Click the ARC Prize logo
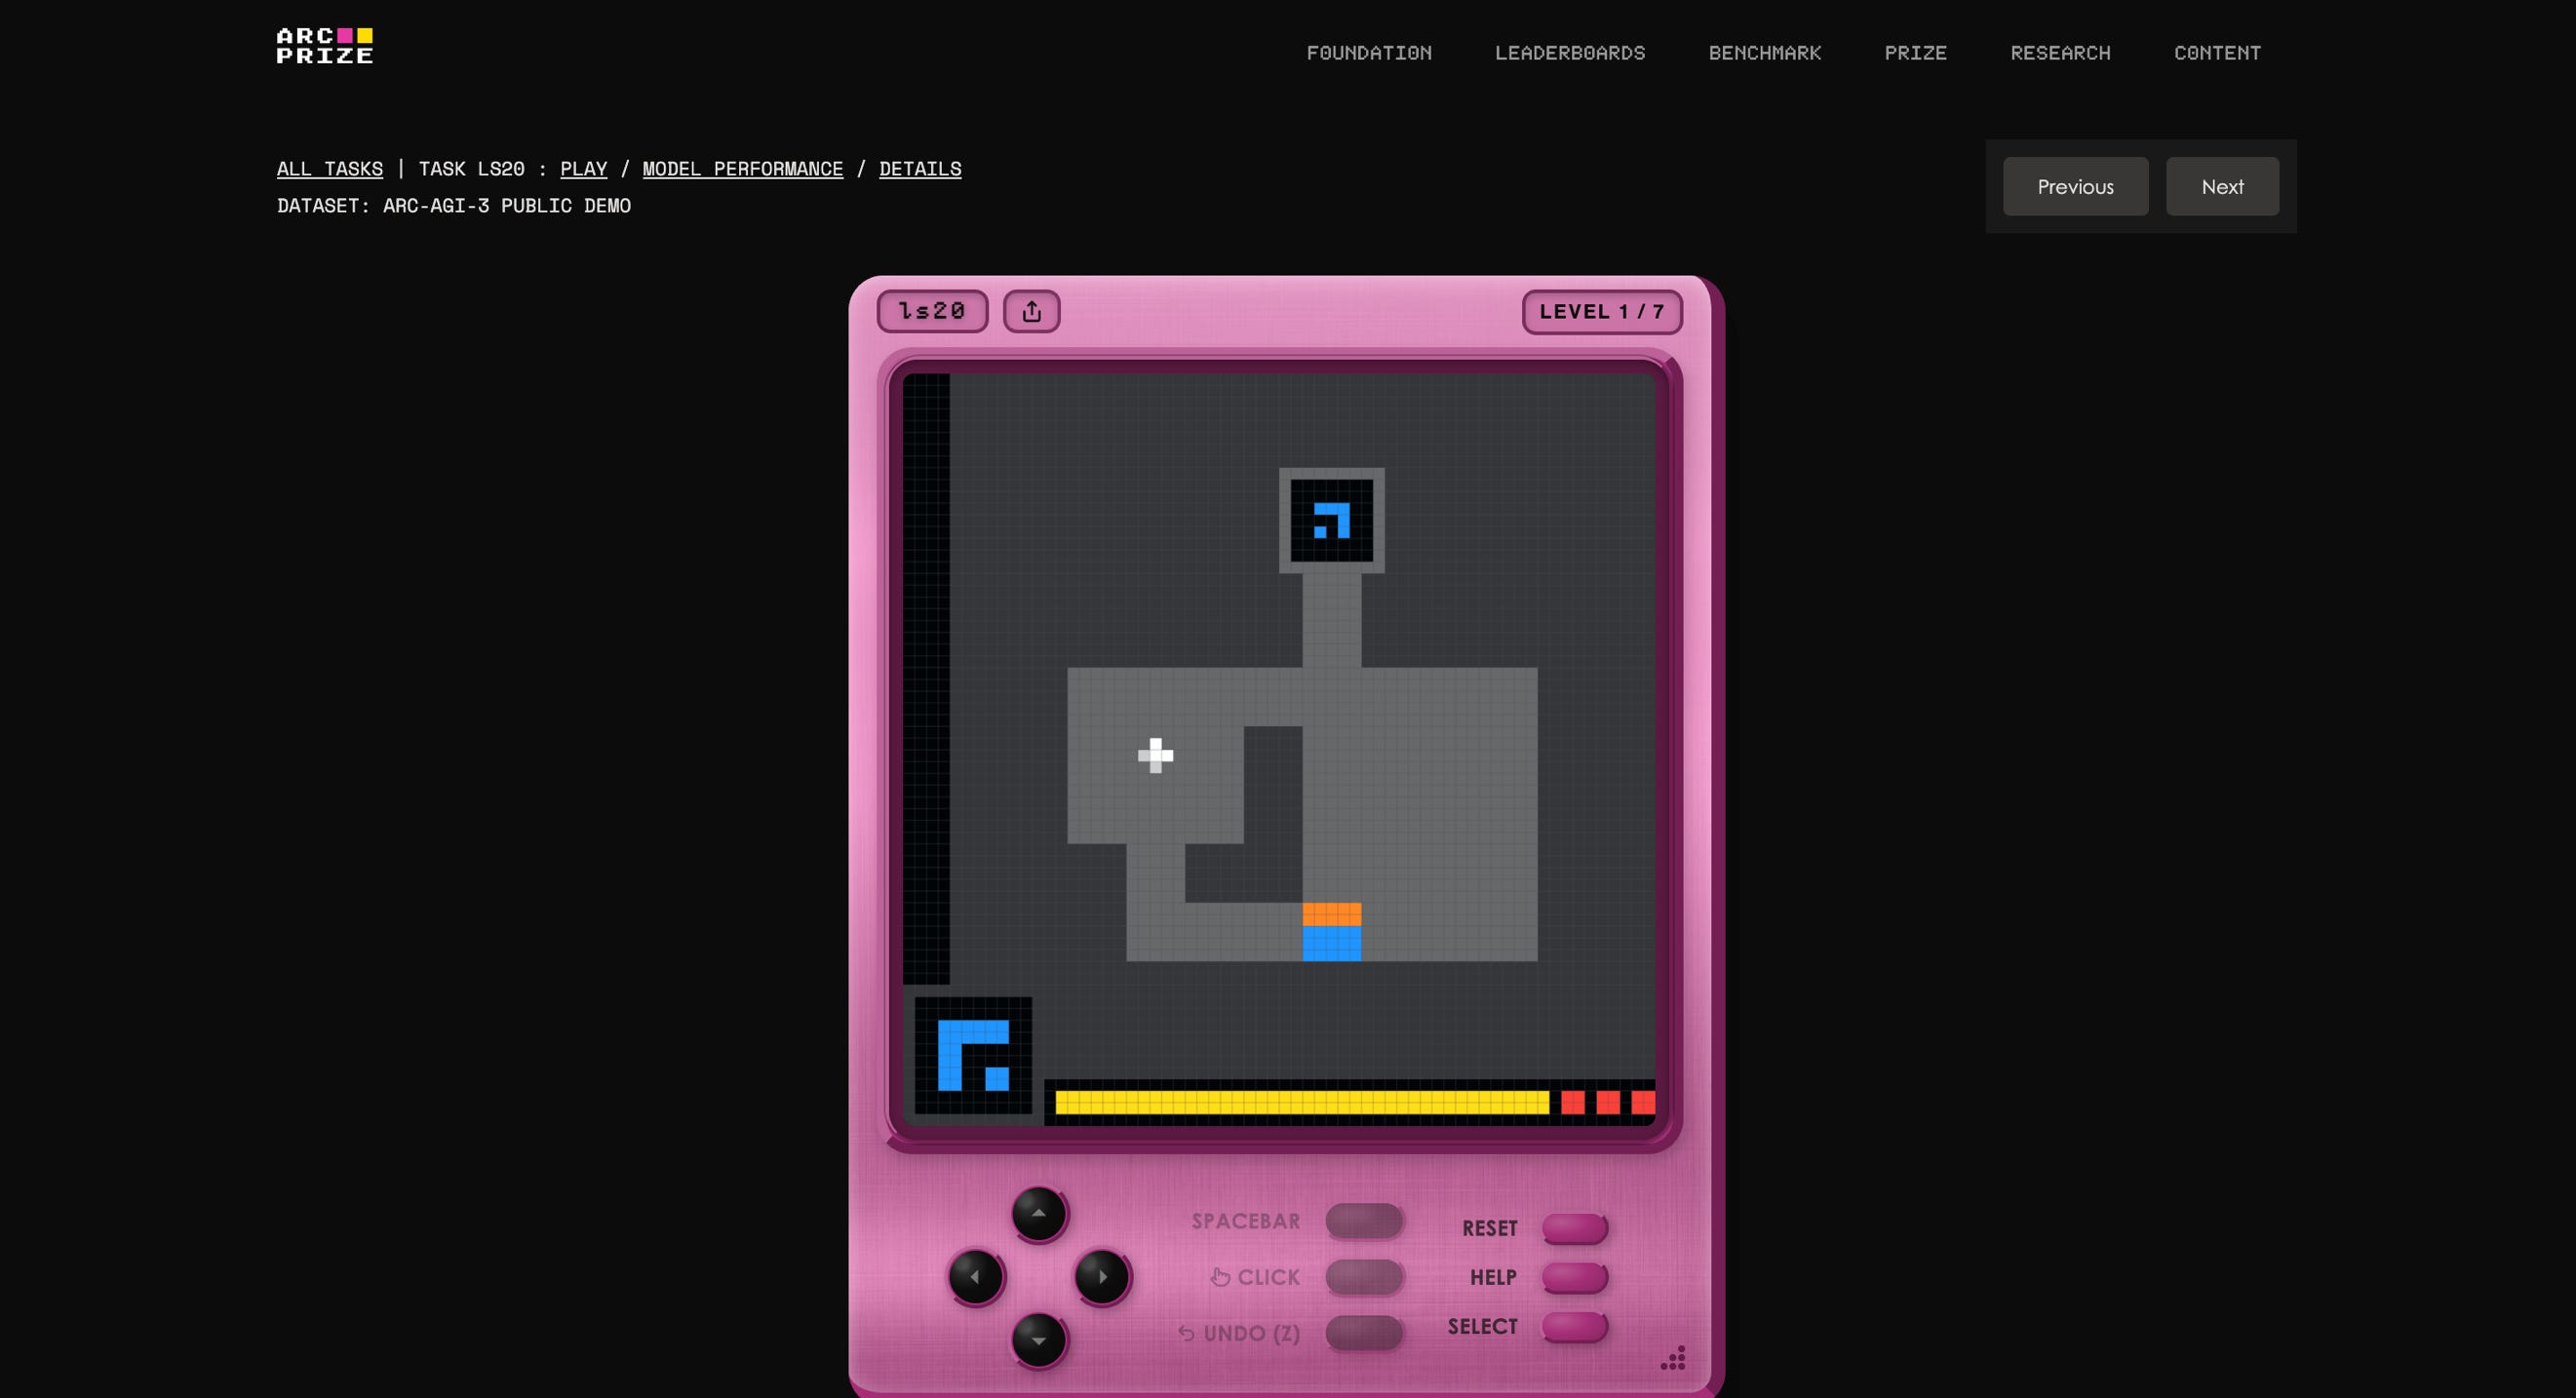 tap(324, 46)
